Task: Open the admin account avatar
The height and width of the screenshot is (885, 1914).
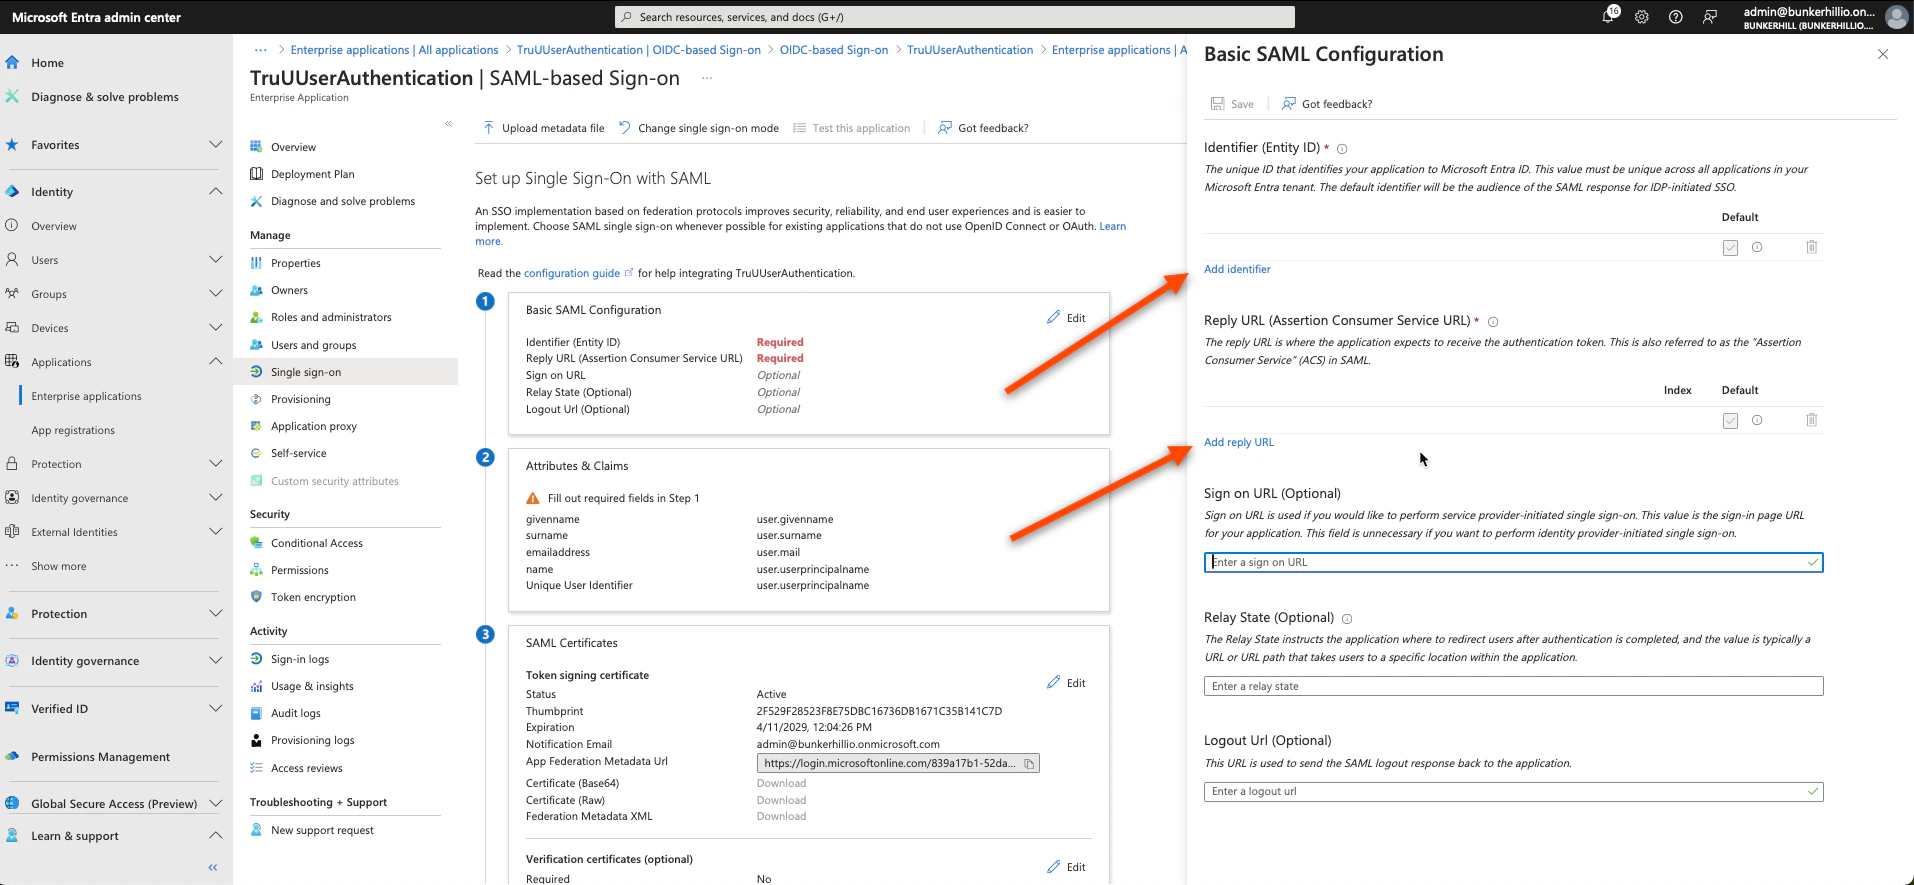Action: click(x=1896, y=17)
